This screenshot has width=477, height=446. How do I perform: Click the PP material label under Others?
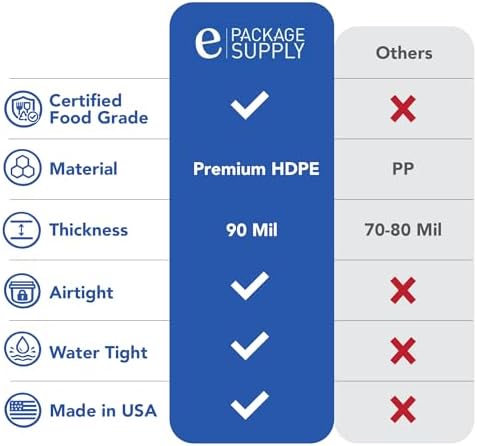[x=403, y=169]
